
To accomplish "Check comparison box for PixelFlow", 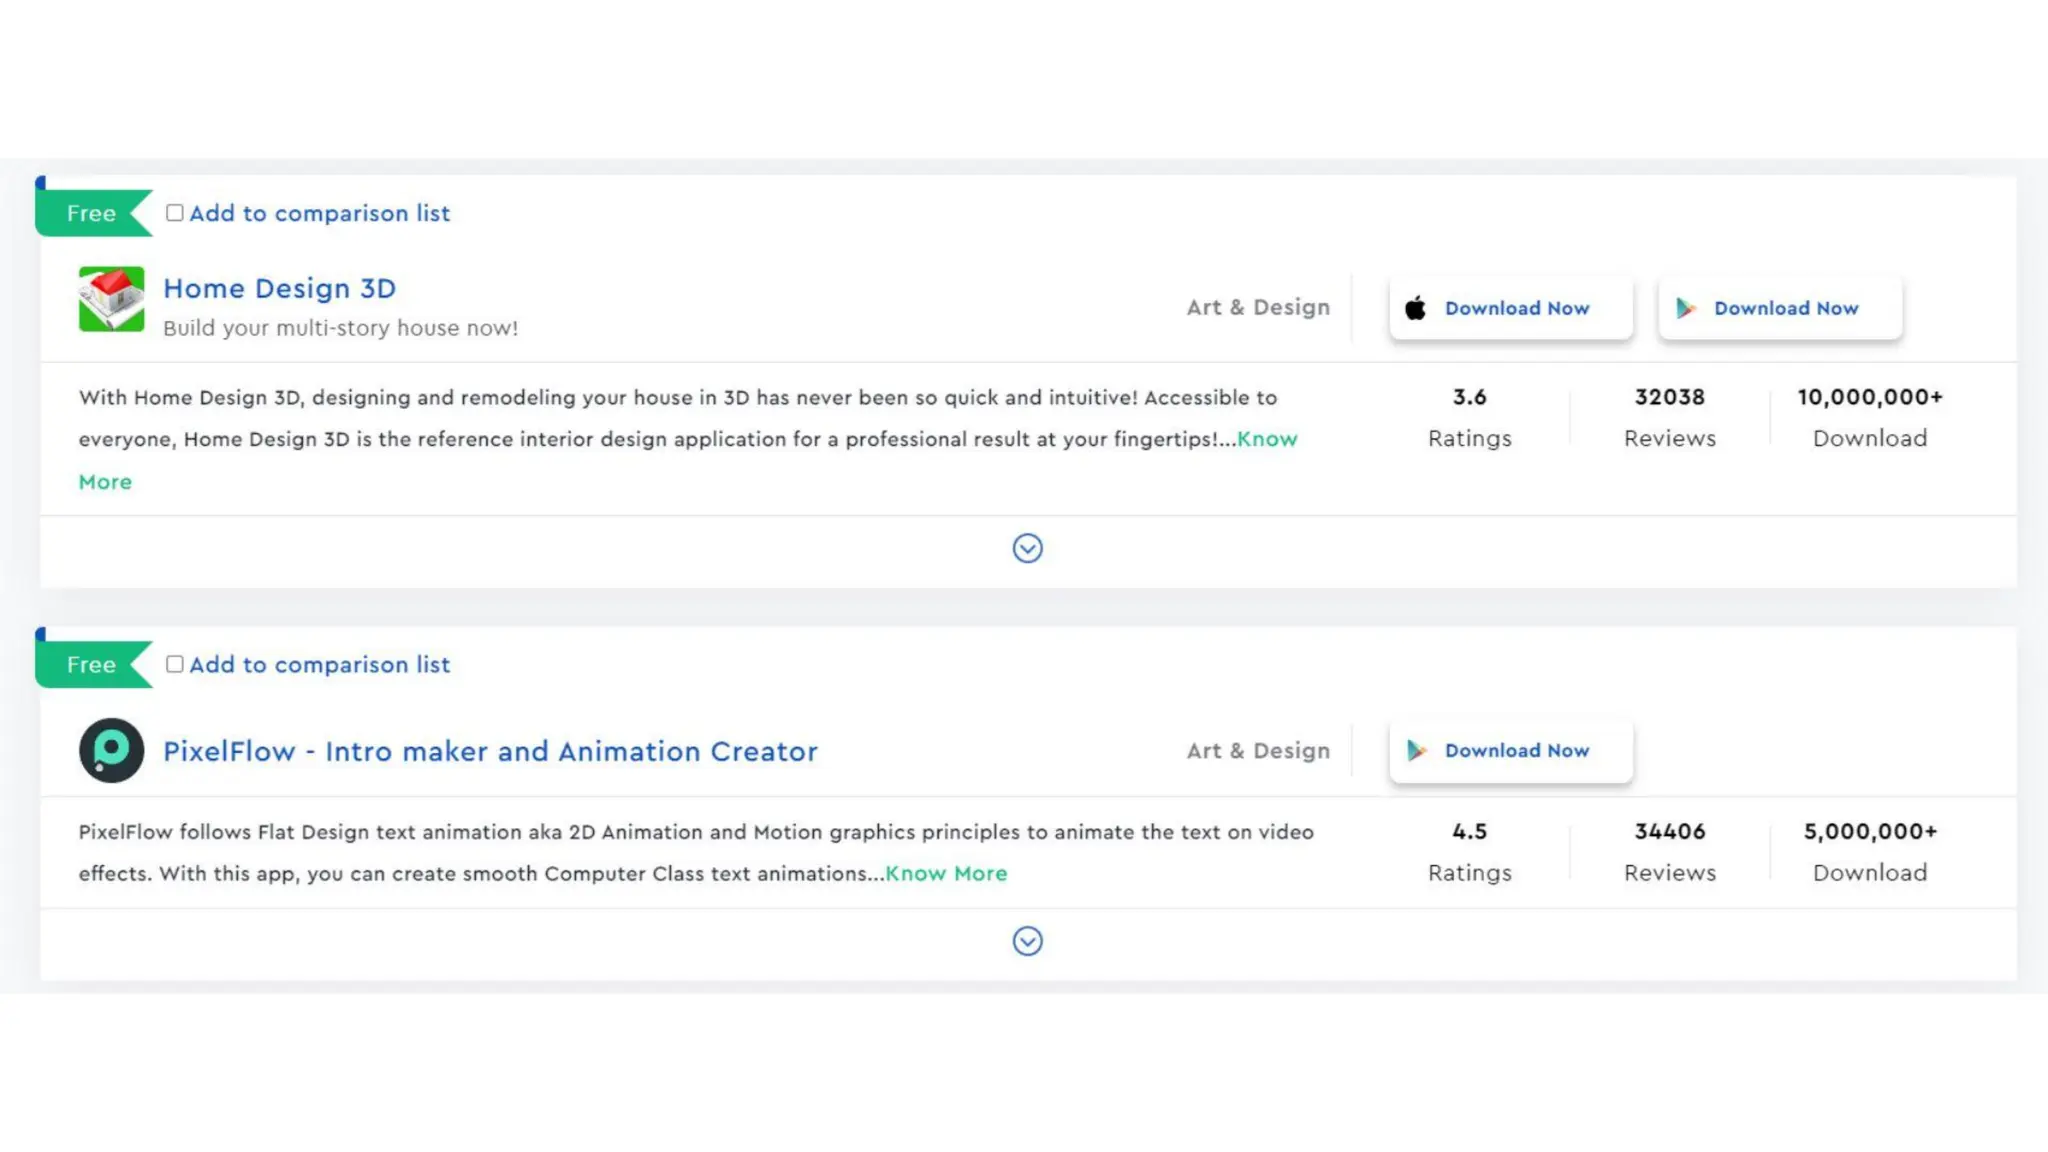I will [x=175, y=664].
